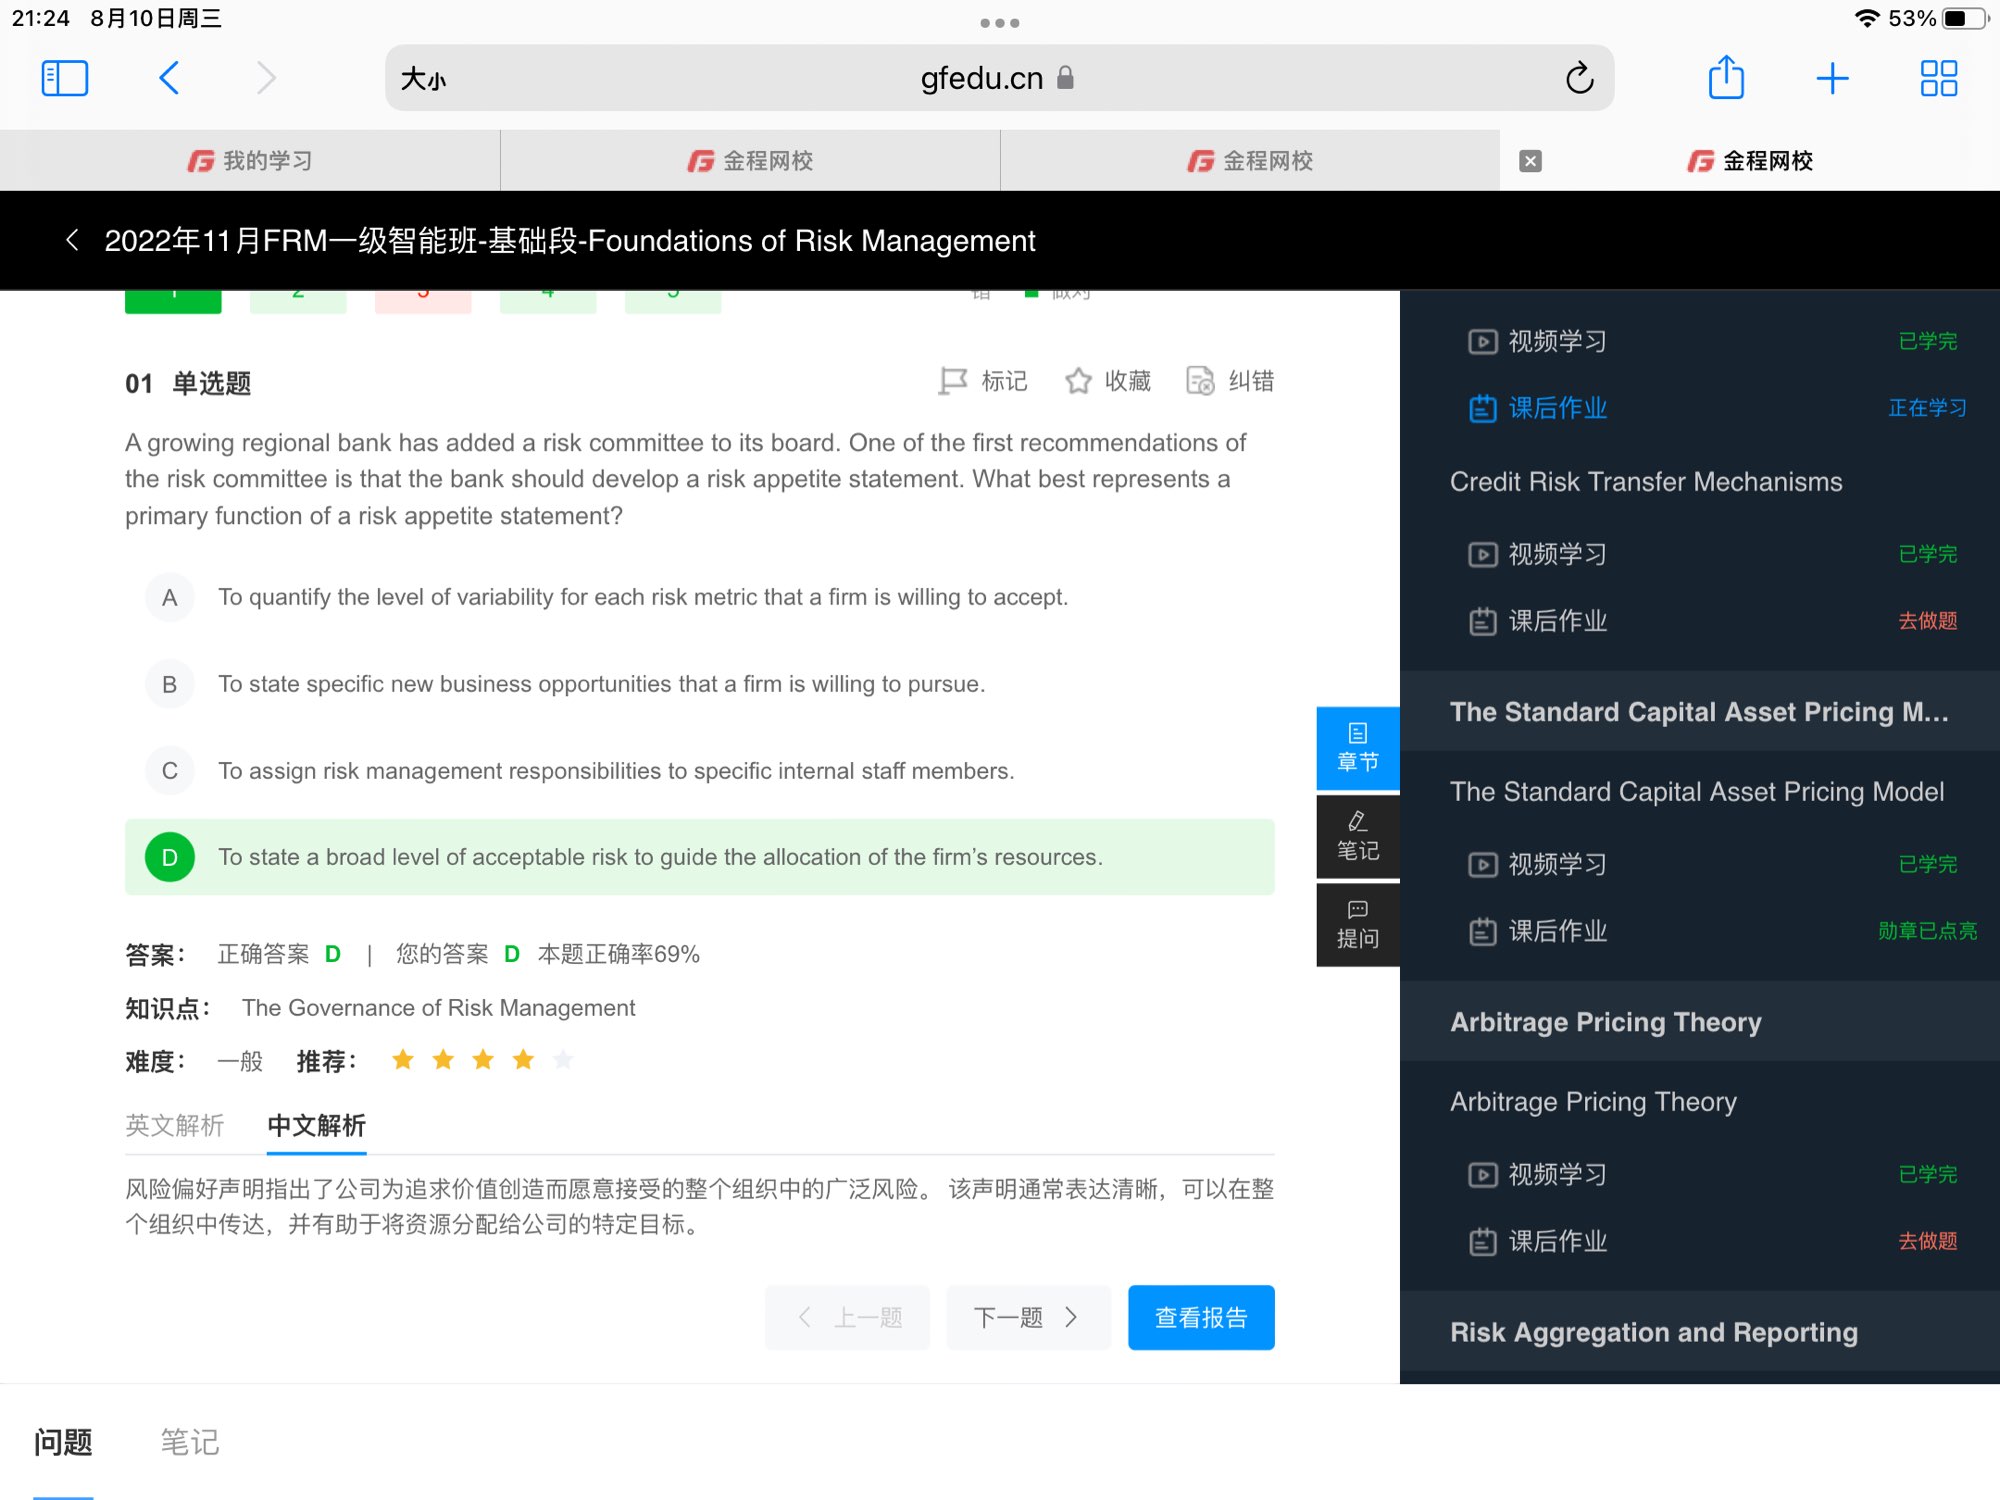Click the 查看报告 button
2000x1500 pixels.
[x=1201, y=1318]
